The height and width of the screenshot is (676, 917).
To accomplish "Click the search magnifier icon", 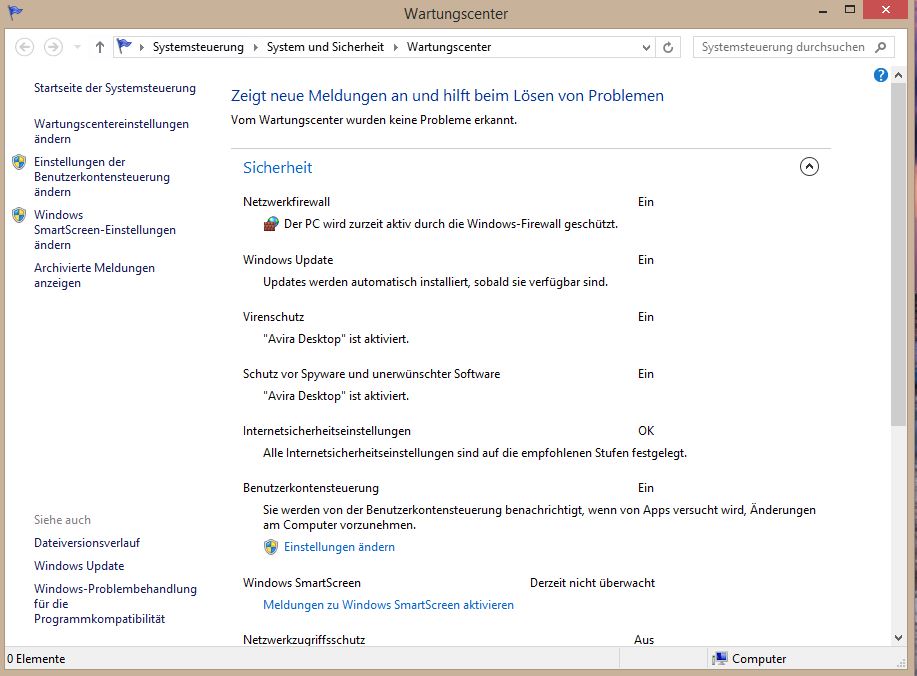I will (x=881, y=47).
